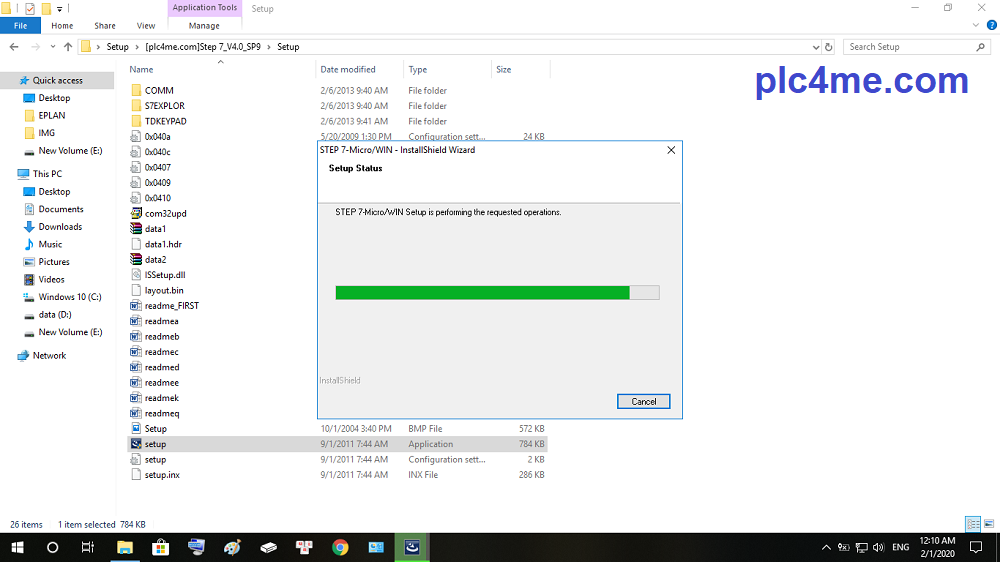Click the Back navigation arrow
The image size is (1000, 562).
coord(15,47)
